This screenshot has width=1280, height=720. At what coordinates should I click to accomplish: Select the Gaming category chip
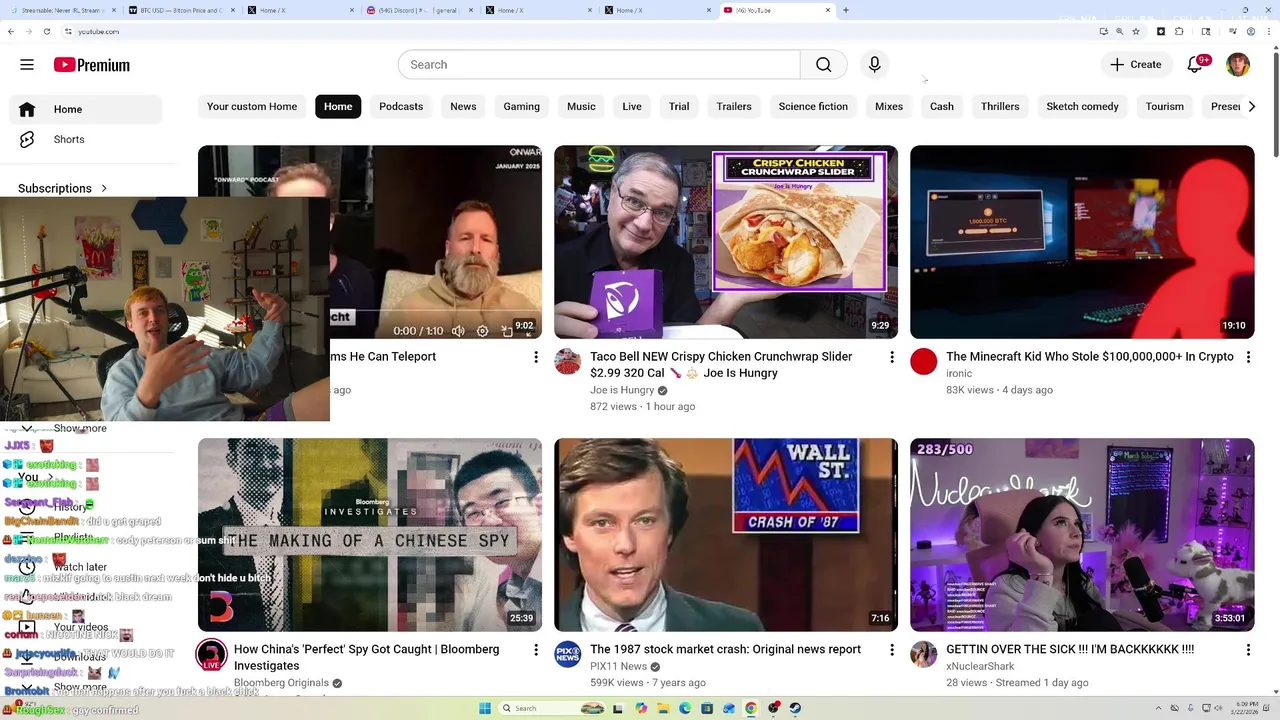521,107
